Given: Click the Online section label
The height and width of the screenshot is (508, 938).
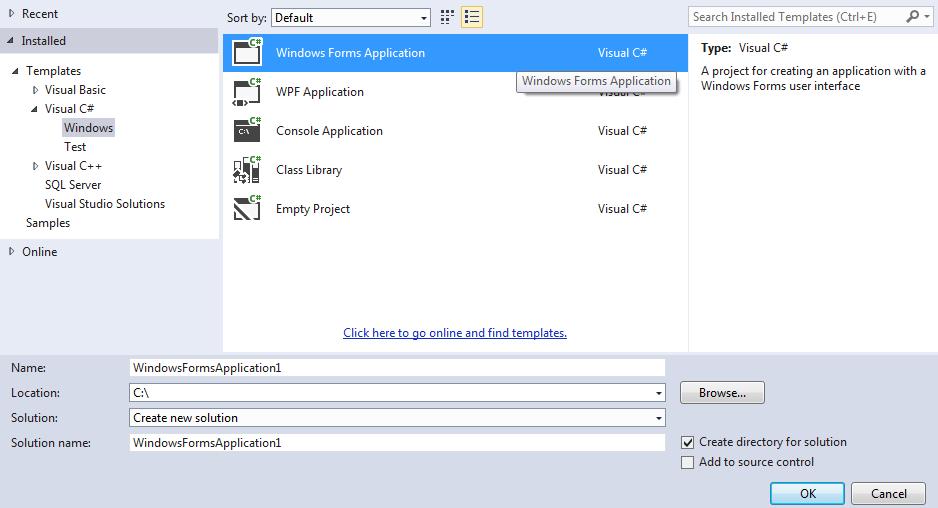Looking at the screenshot, I should 39,252.
